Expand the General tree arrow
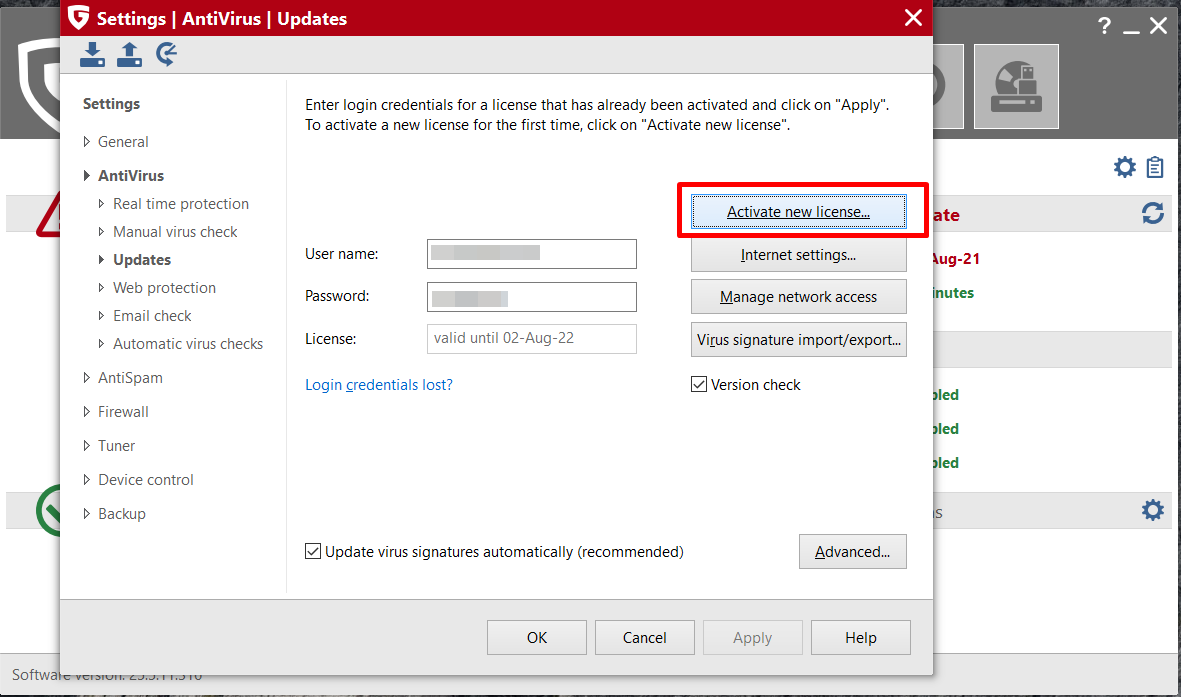The height and width of the screenshot is (697, 1181). 87,142
